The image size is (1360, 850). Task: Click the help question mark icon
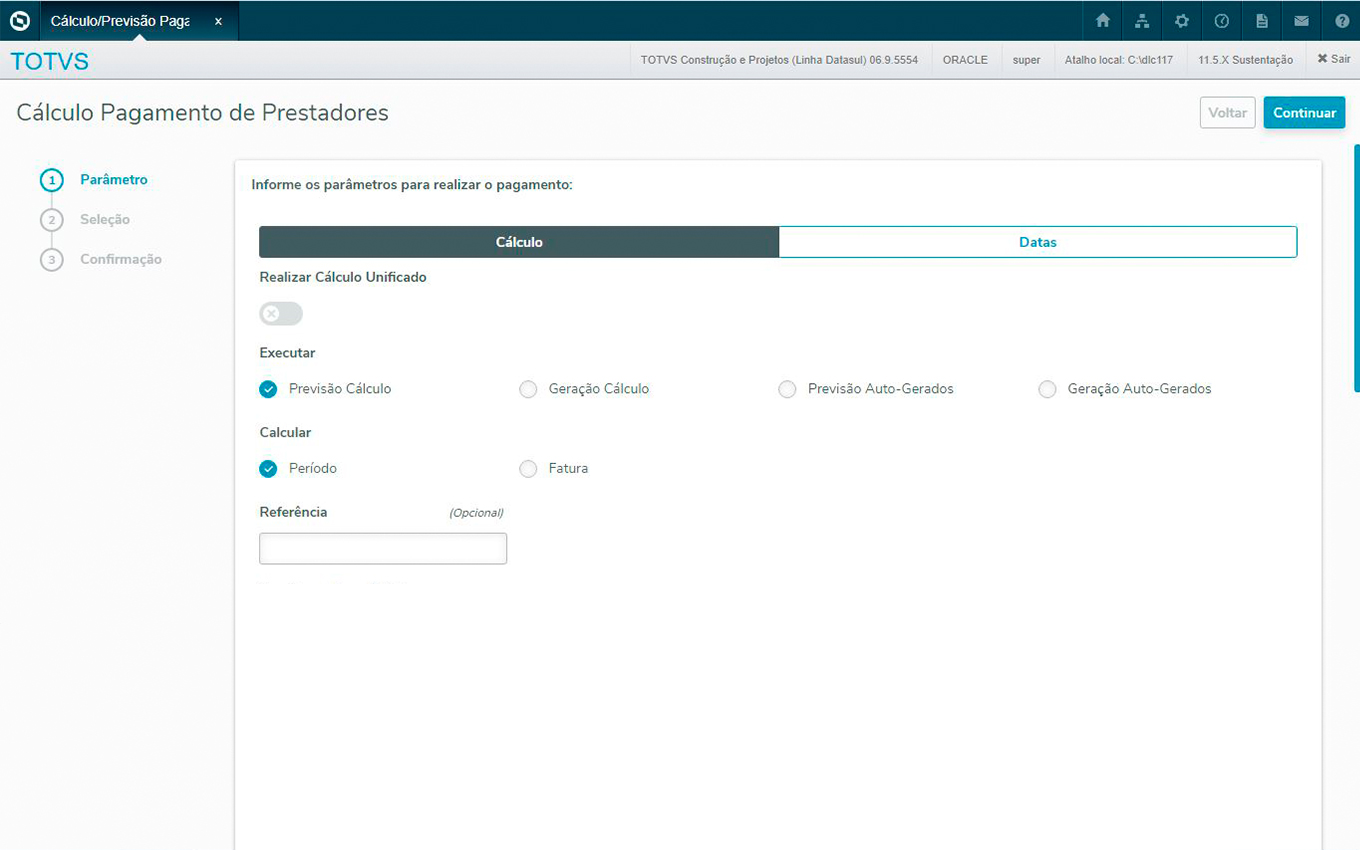coord(1342,21)
